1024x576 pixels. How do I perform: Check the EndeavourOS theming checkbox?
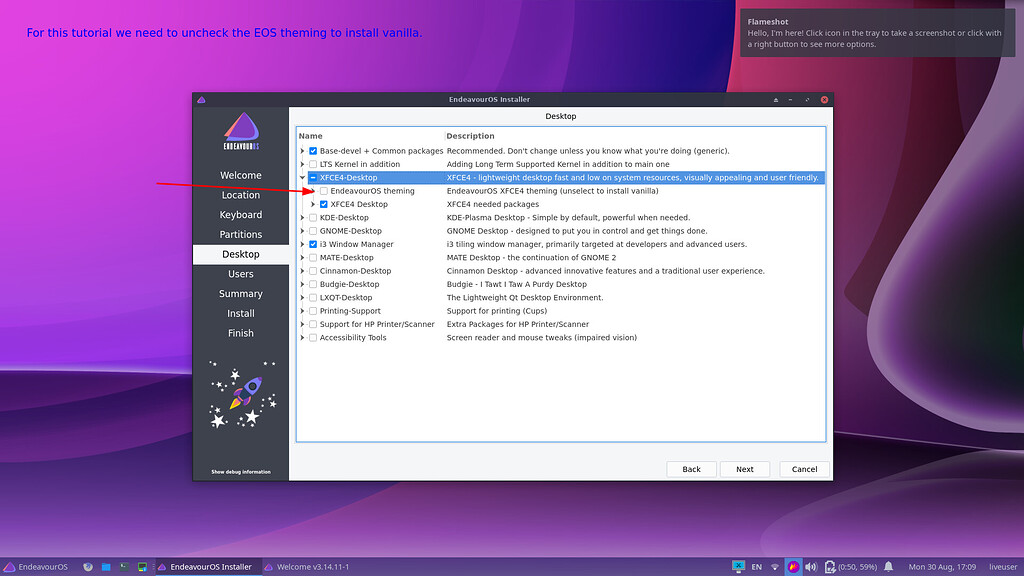tap(324, 191)
